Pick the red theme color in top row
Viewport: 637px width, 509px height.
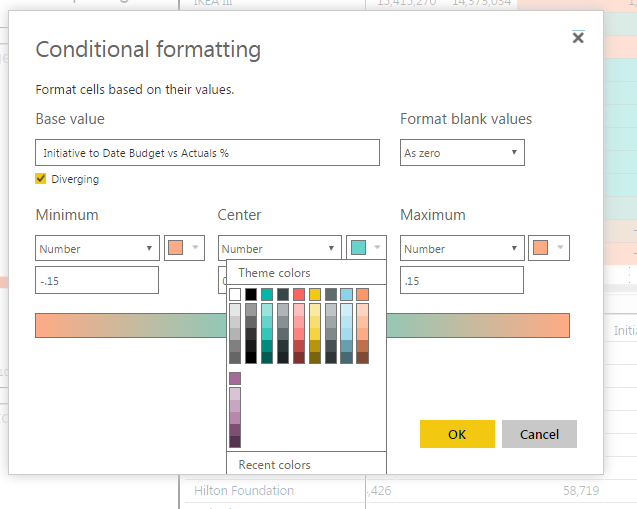299,295
